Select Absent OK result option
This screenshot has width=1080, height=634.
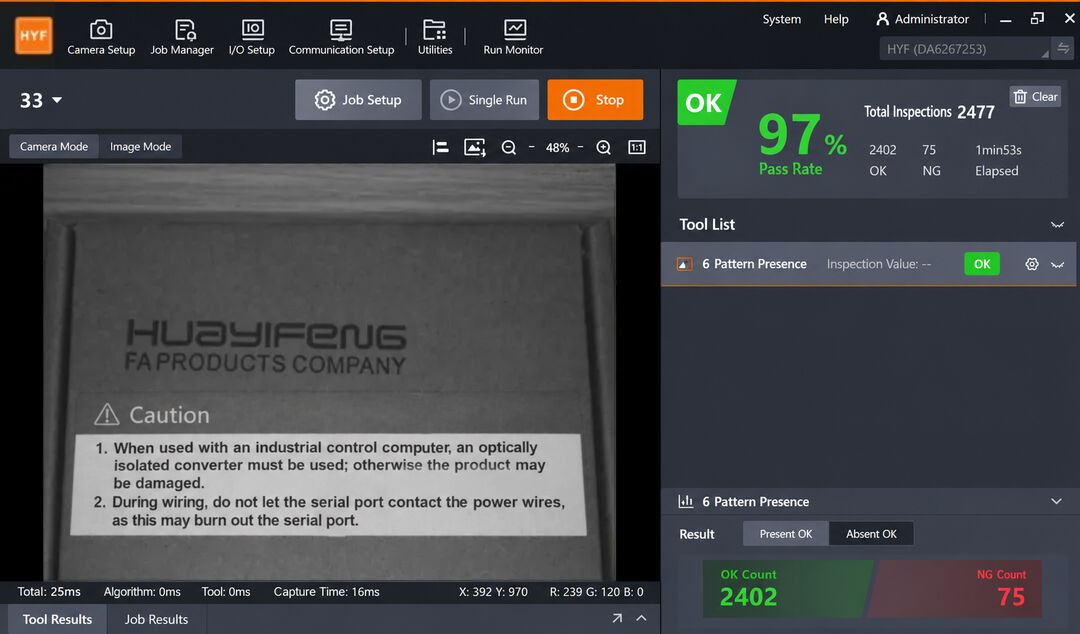point(871,534)
